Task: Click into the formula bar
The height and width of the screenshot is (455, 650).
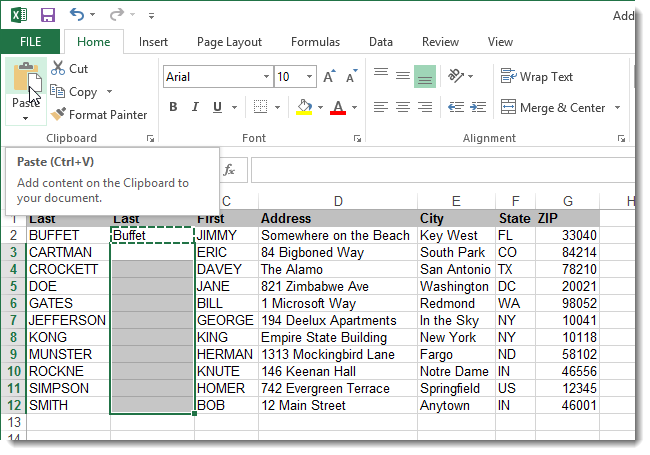Action: 443,170
